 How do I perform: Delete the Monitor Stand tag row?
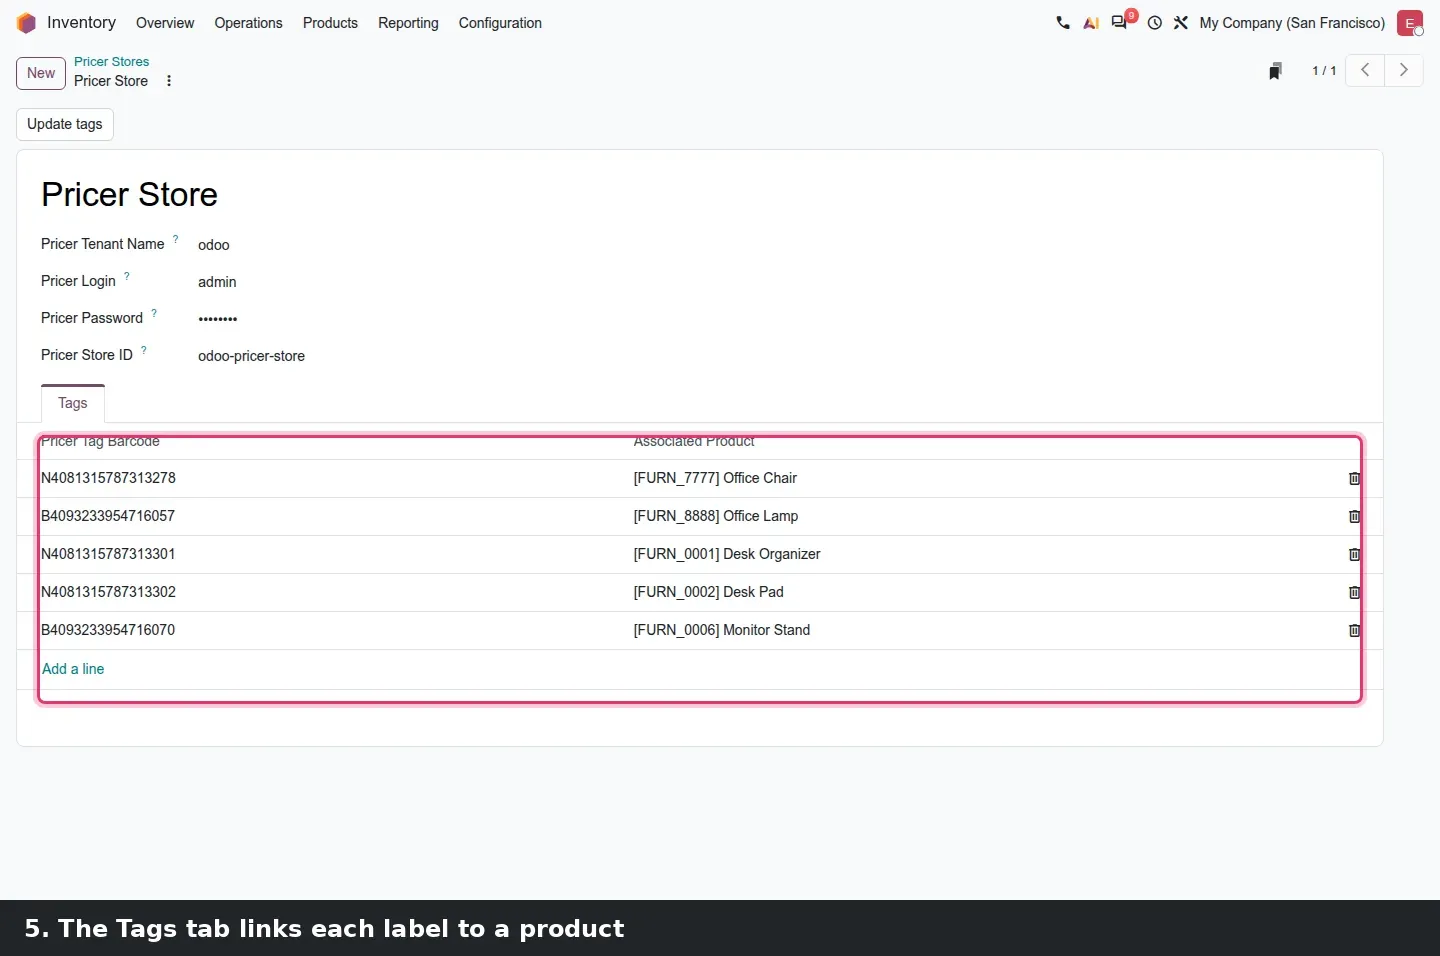(x=1354, y=631)
